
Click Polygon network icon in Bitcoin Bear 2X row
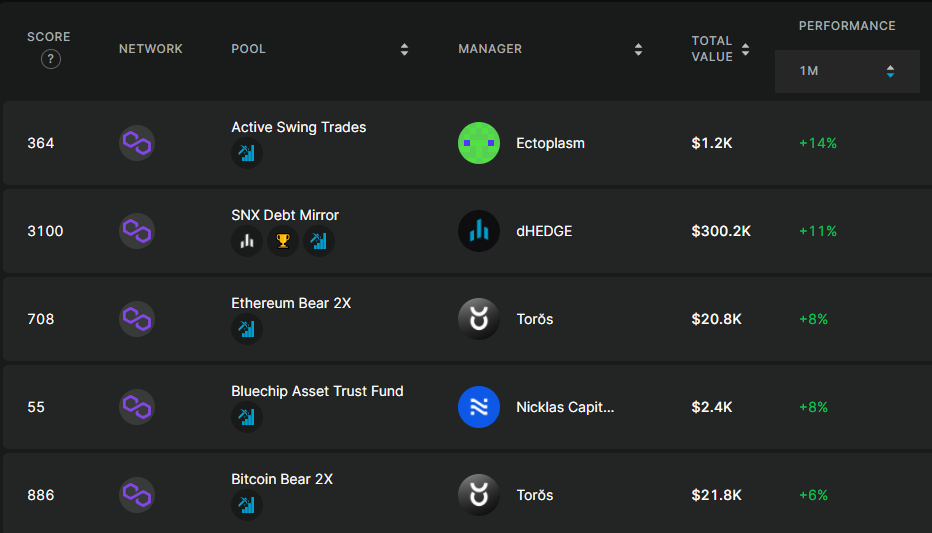[137, 495]
